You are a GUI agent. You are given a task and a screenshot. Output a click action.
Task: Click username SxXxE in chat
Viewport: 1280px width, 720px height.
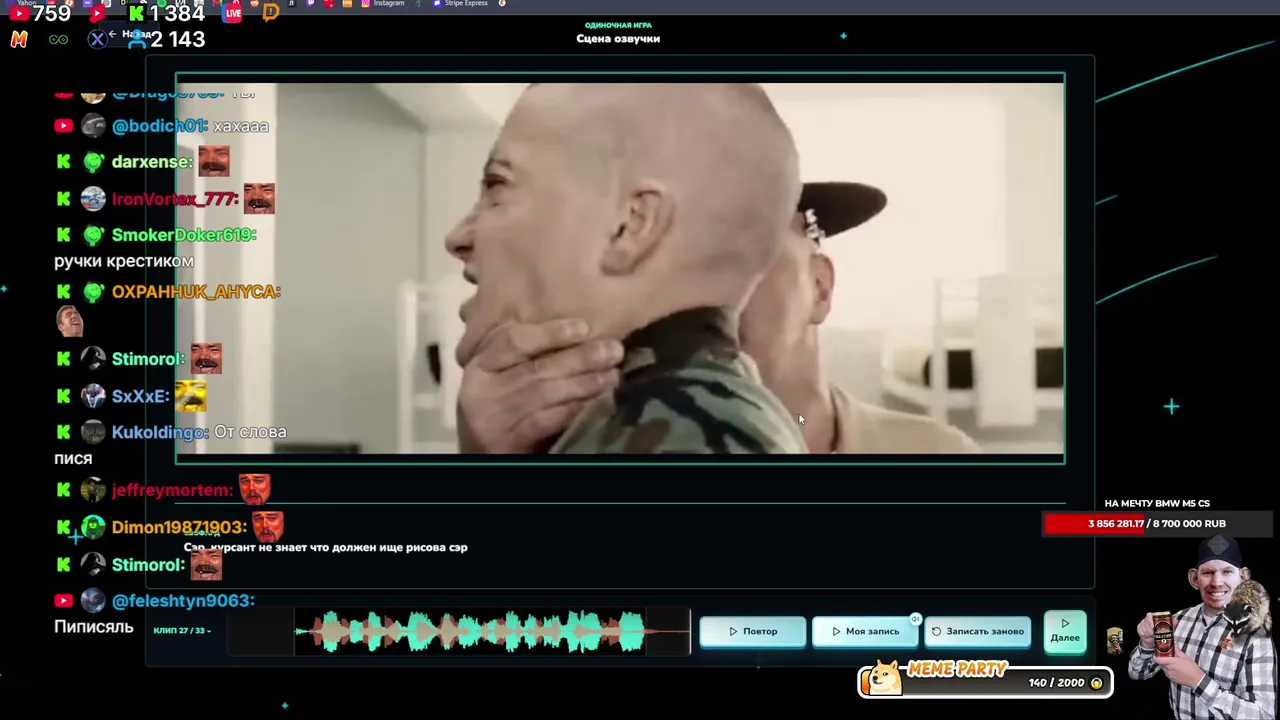tap(141, 396)
